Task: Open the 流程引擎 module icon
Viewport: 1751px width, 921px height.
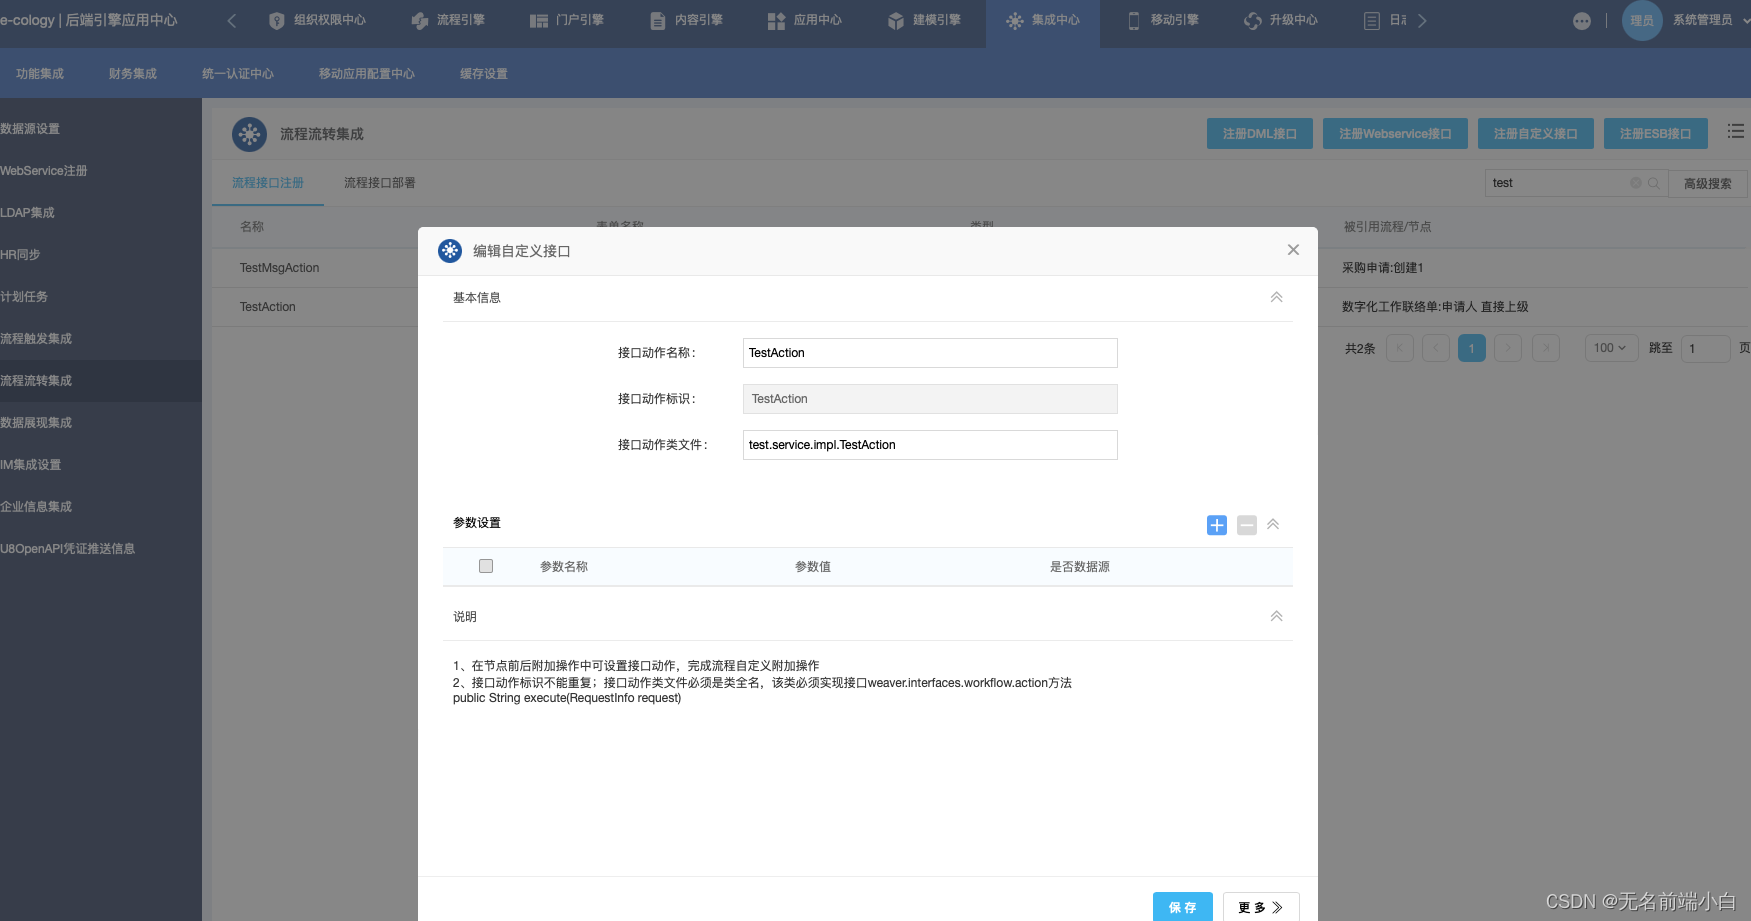Action: point(418,19)
